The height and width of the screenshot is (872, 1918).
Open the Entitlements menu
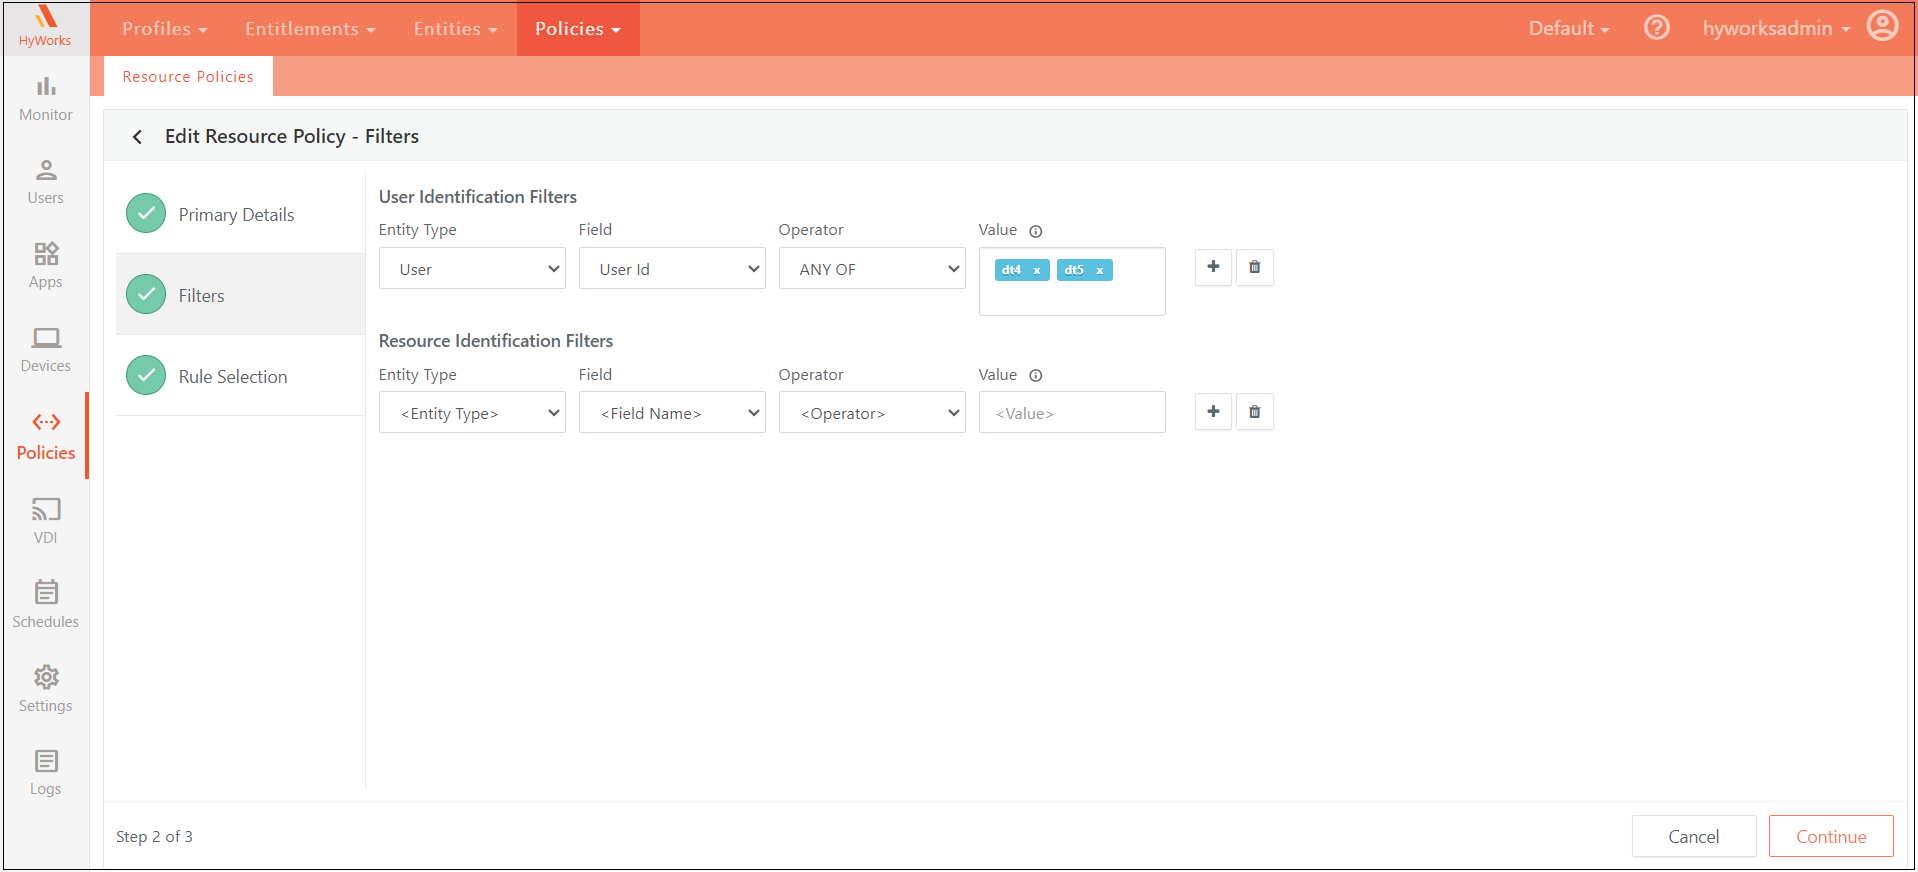tap(310, 29)
